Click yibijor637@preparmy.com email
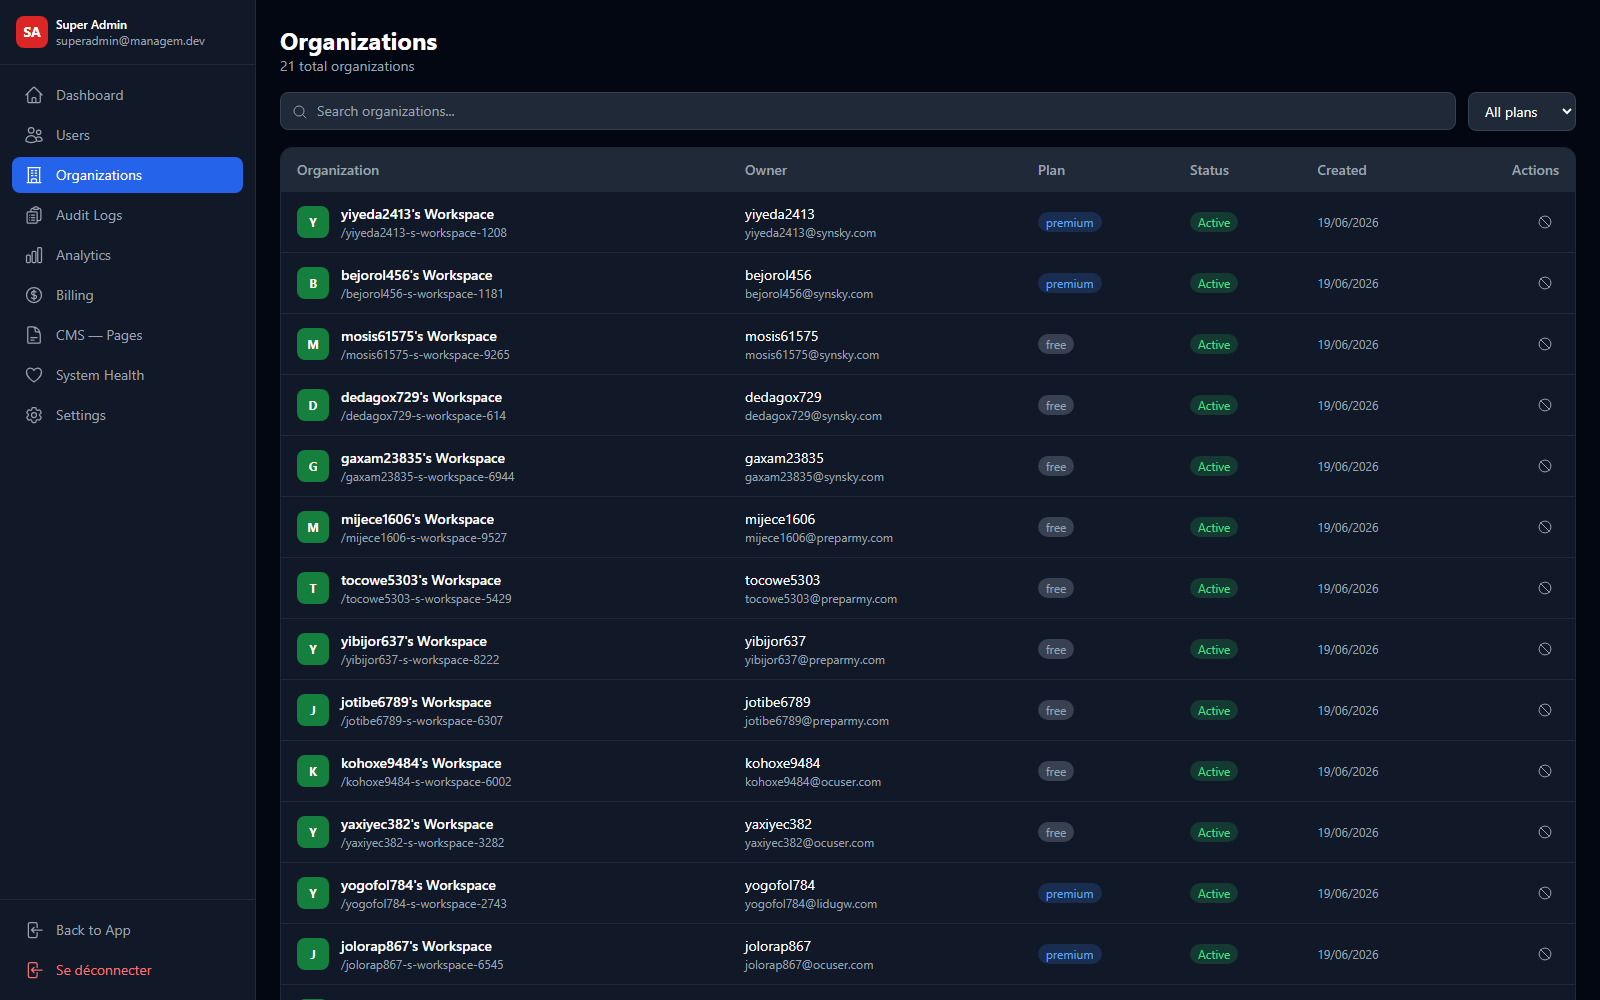Screen dimensions: 1600x1000 tap(815, 660)
